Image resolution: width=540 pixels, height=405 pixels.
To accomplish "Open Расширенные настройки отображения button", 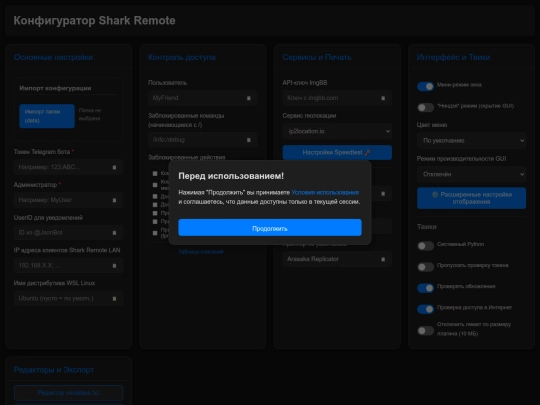I will click(x=471, y=198).
